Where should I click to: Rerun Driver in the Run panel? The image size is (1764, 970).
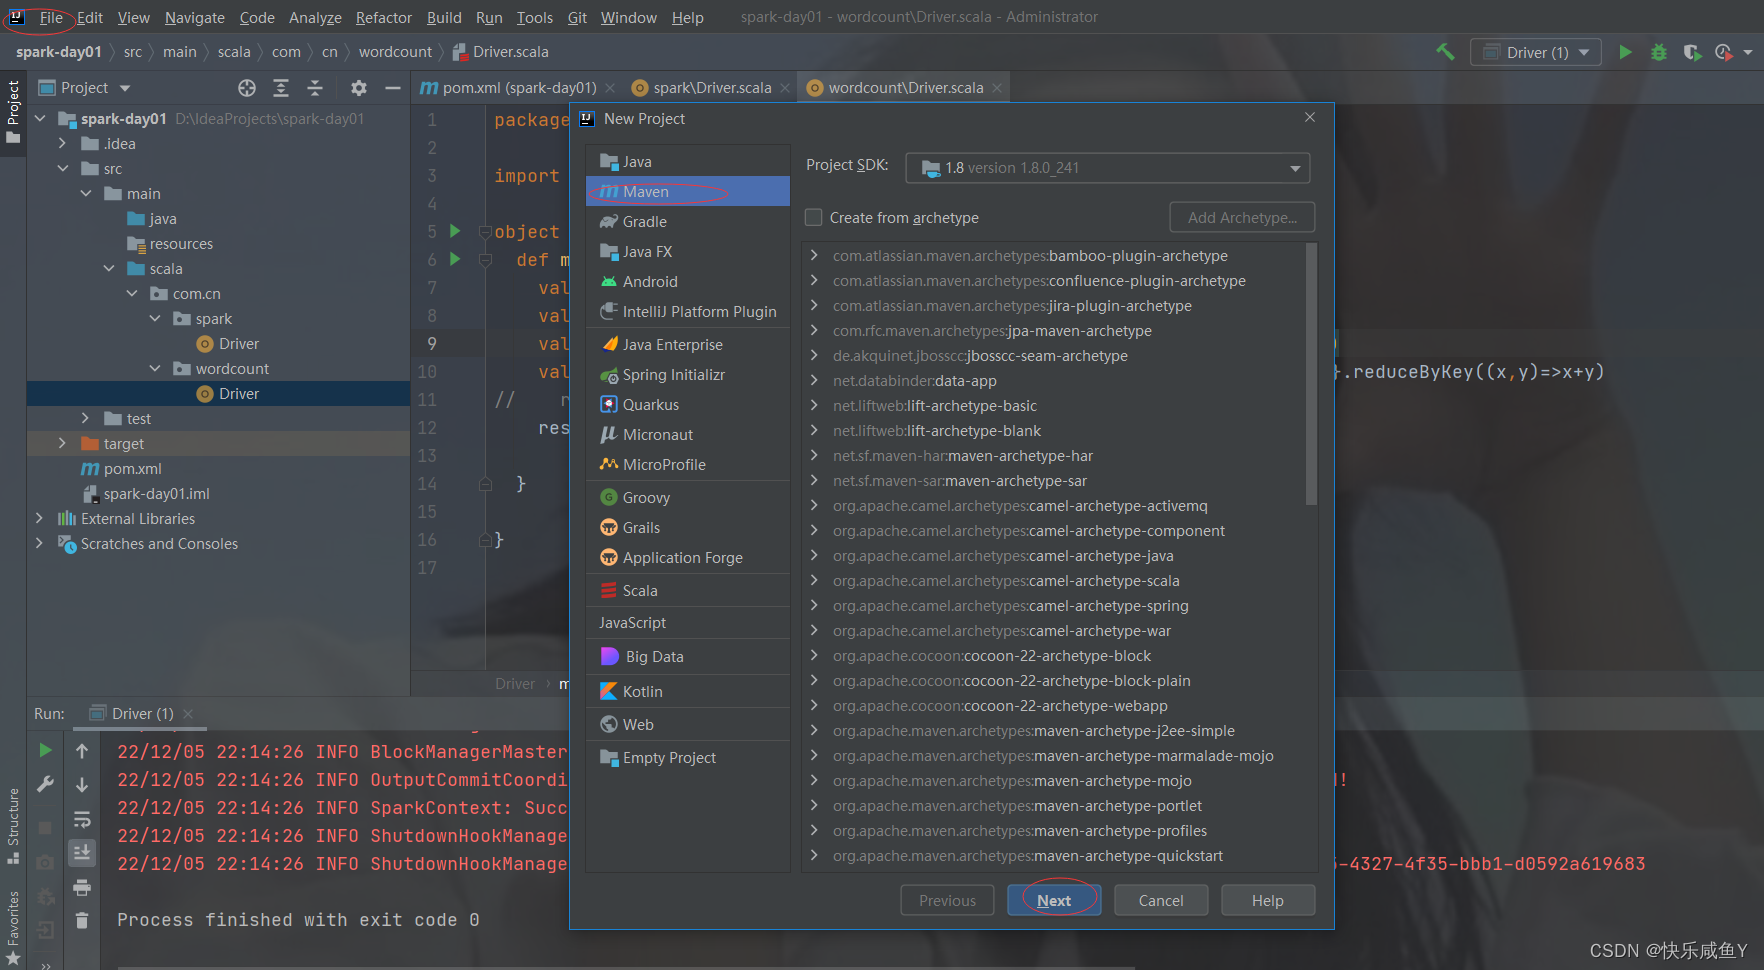pos(45,750)
